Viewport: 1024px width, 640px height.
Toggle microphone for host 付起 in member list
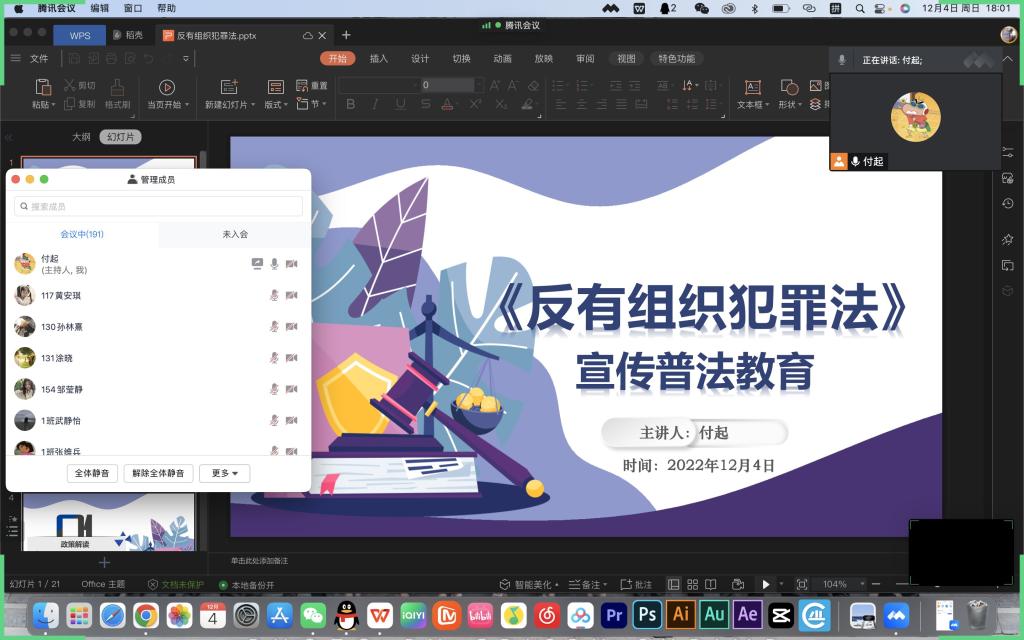pyautogui.click(x=274, y=264)
